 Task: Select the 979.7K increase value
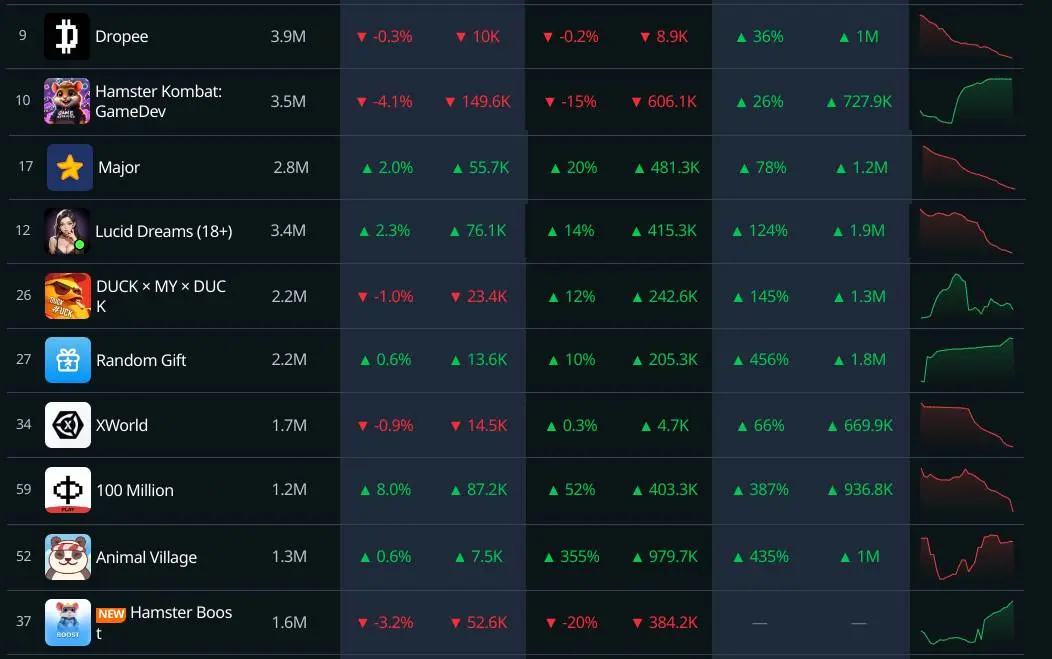(x=665, y=557)
